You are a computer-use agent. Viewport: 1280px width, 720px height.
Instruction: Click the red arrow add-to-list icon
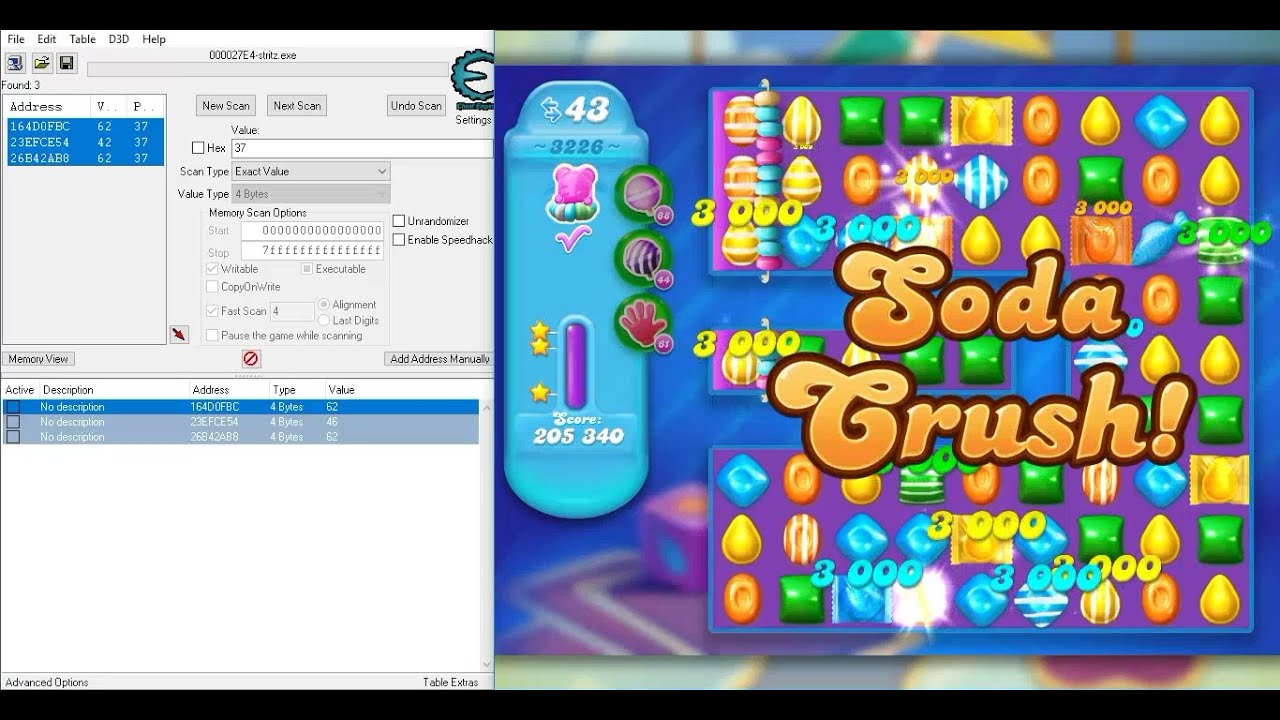179,334
